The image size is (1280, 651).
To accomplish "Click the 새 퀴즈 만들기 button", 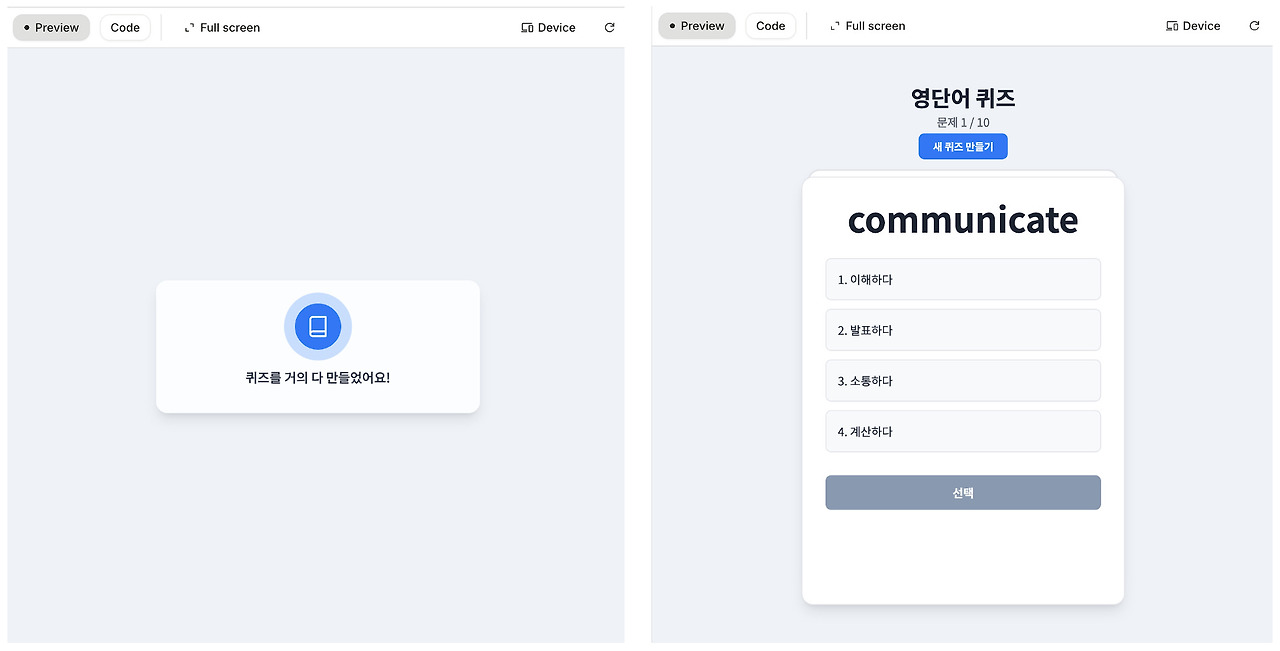I will point(962,146).
